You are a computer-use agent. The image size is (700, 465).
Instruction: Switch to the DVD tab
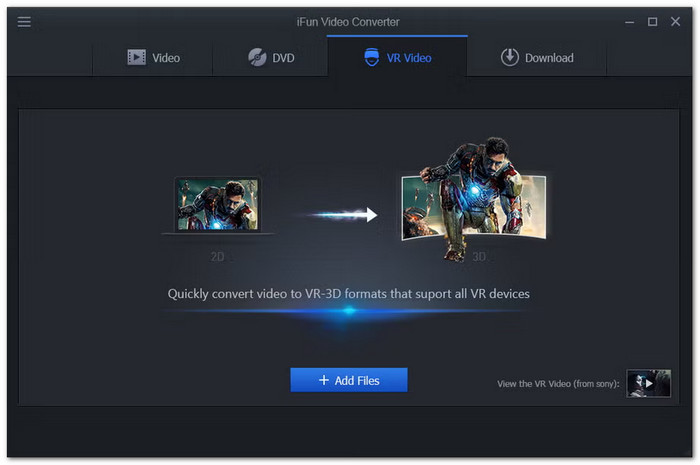click(x=270, y=58)
